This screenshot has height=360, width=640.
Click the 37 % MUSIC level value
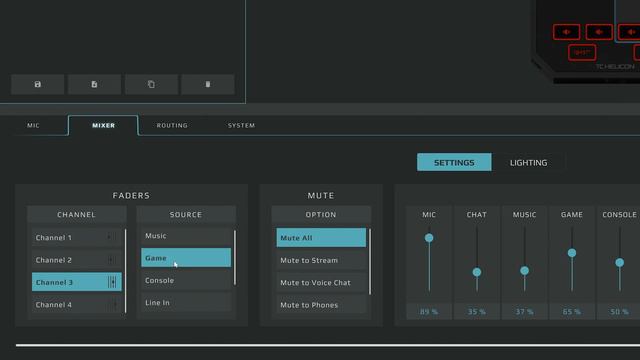[x=524, y=311]
